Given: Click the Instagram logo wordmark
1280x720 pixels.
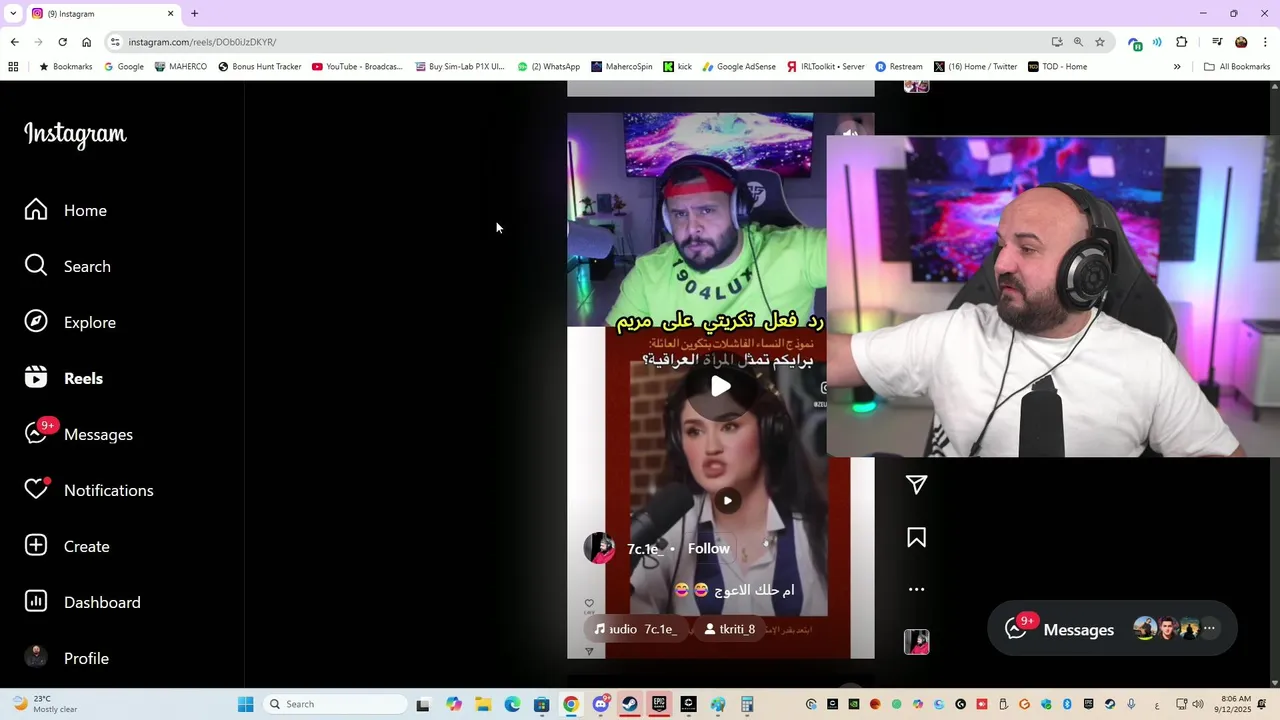Looking at the screenshot, I should [75, 134].
